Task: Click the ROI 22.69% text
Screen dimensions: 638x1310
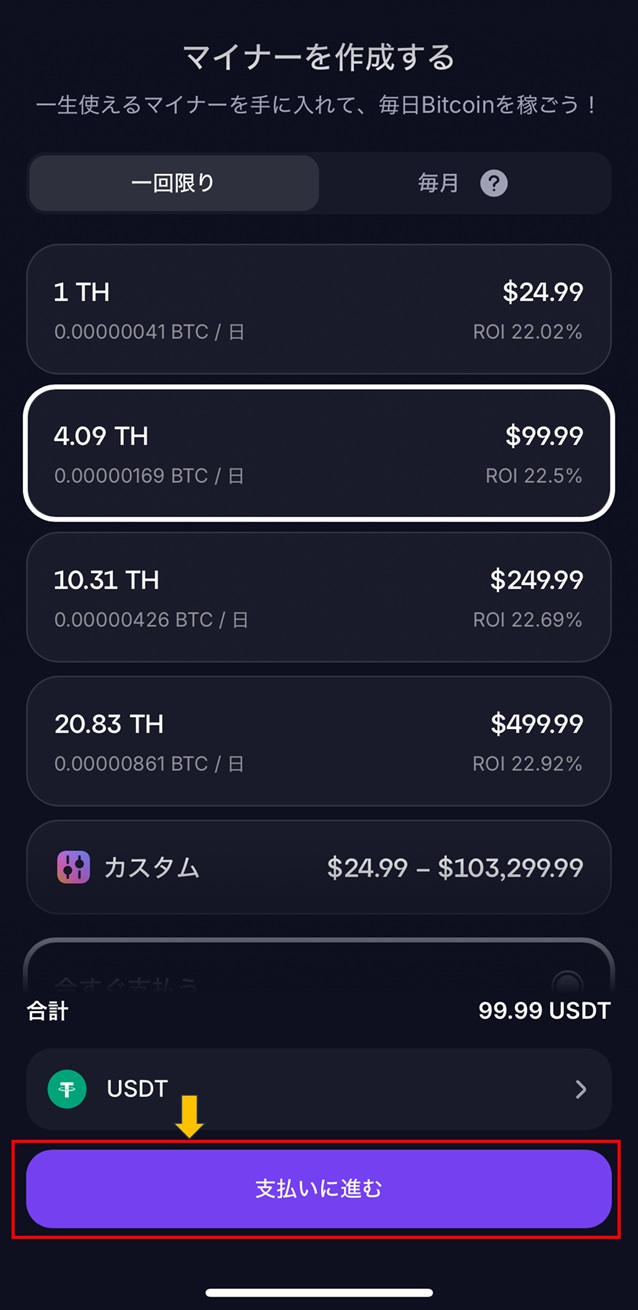Action: [x=527, y=620]
